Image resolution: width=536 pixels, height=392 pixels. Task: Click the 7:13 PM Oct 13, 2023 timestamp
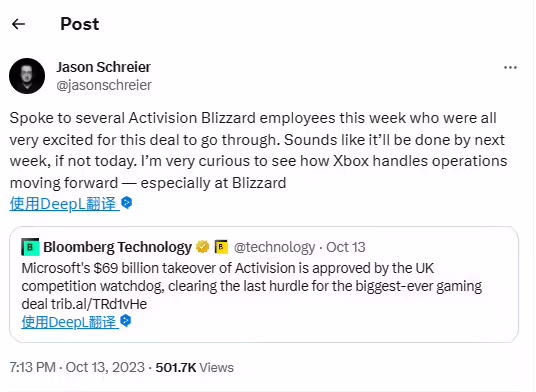(x=77, y=367)
